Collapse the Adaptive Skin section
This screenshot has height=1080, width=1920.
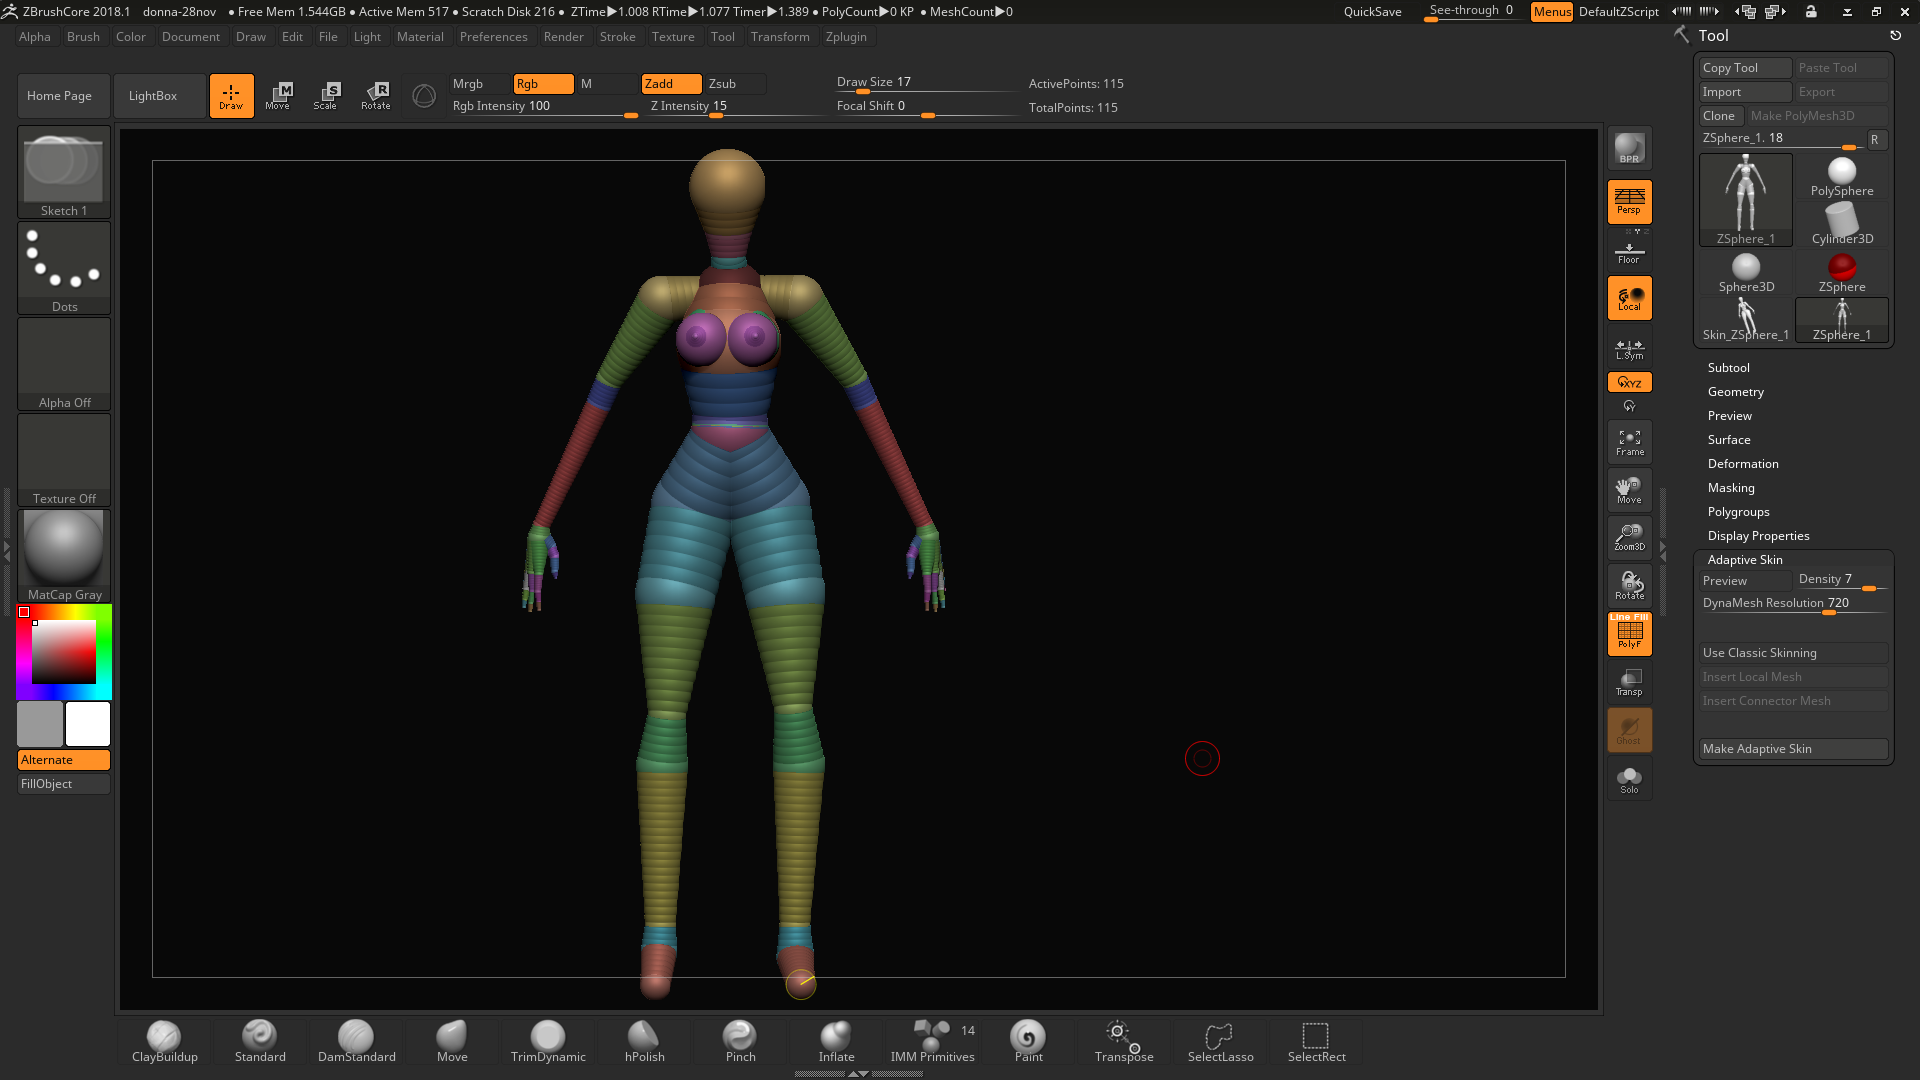point(1744,560)
